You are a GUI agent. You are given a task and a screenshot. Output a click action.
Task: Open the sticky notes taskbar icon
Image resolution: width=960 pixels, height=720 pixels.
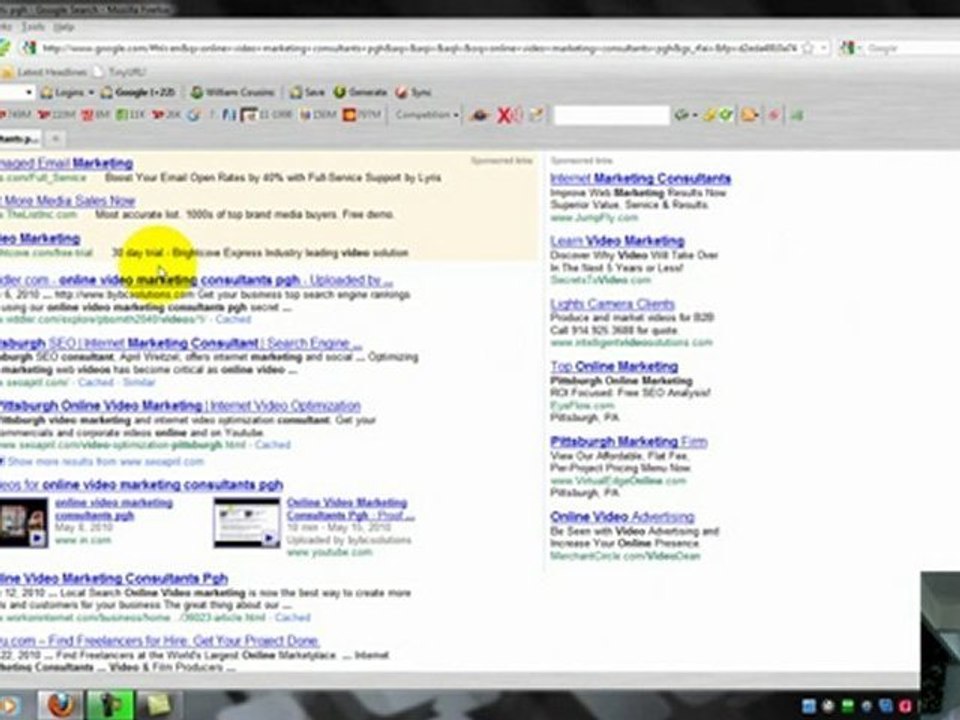point(158,705)
